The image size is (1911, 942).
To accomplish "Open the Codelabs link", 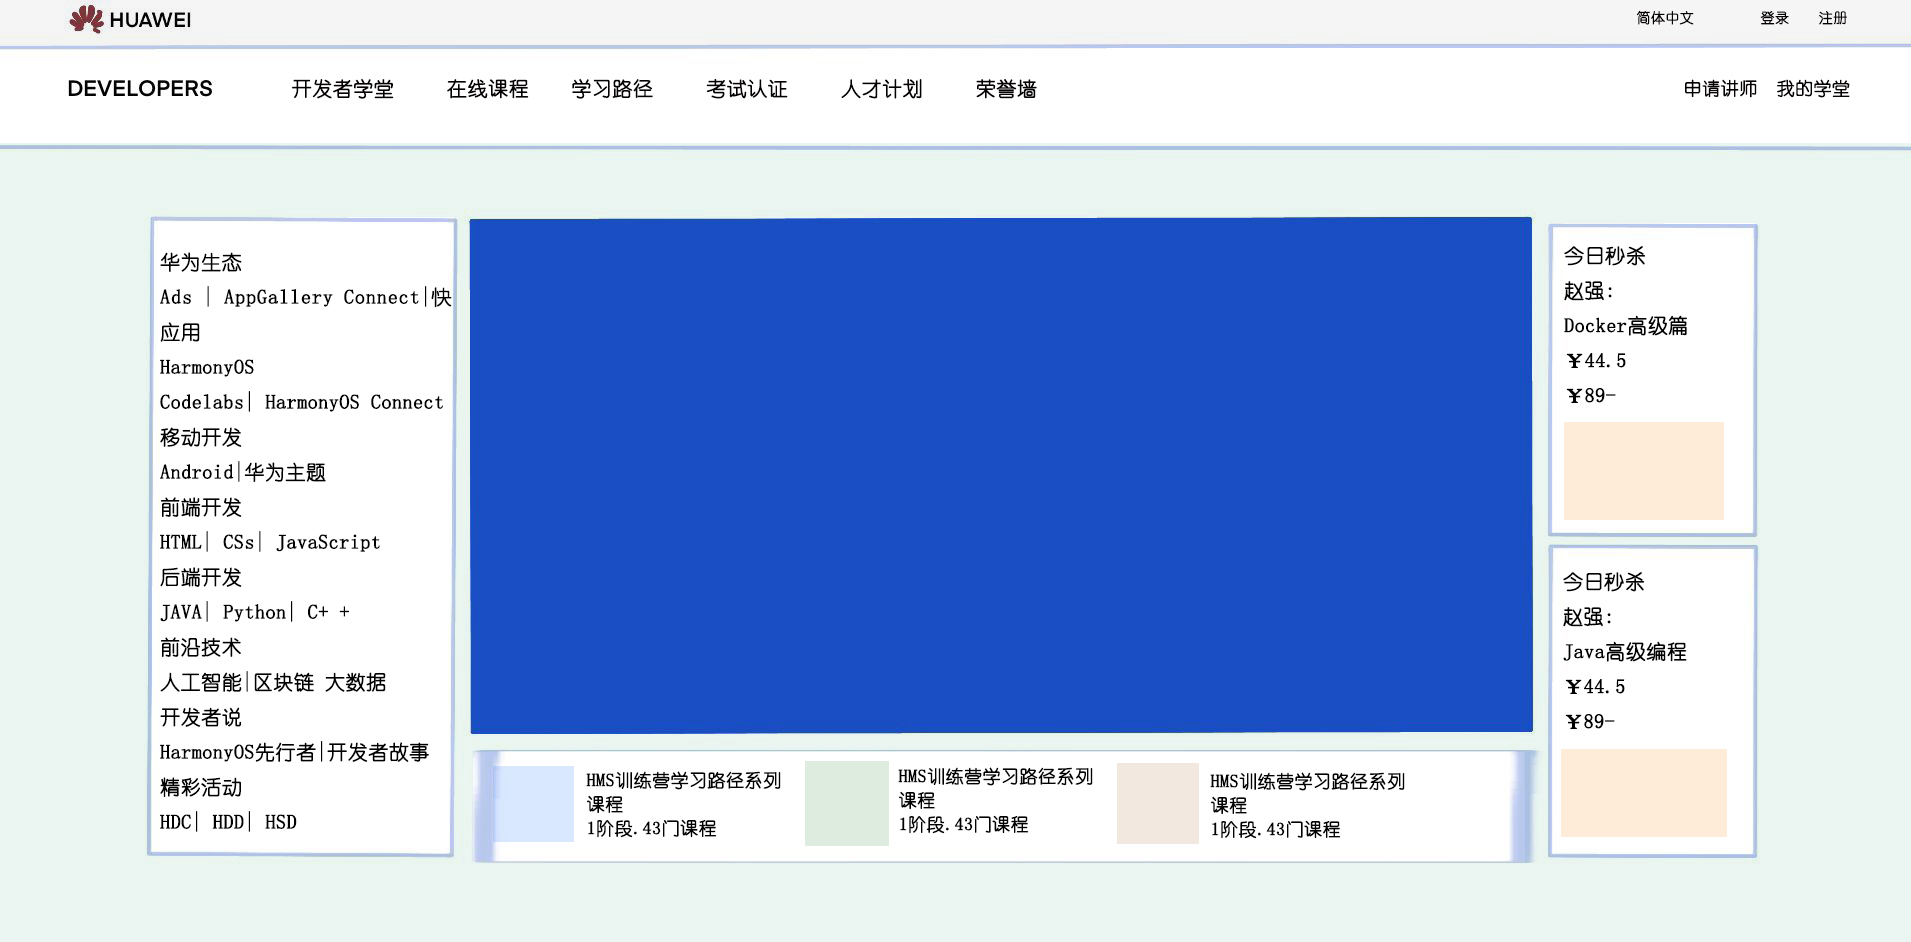I will pos(201,402).
